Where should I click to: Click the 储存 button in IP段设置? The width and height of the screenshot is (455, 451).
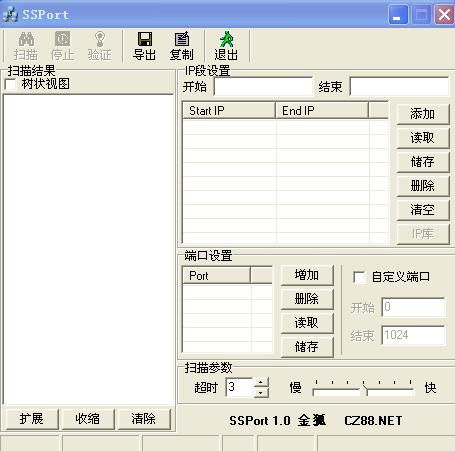coord(423,162)
